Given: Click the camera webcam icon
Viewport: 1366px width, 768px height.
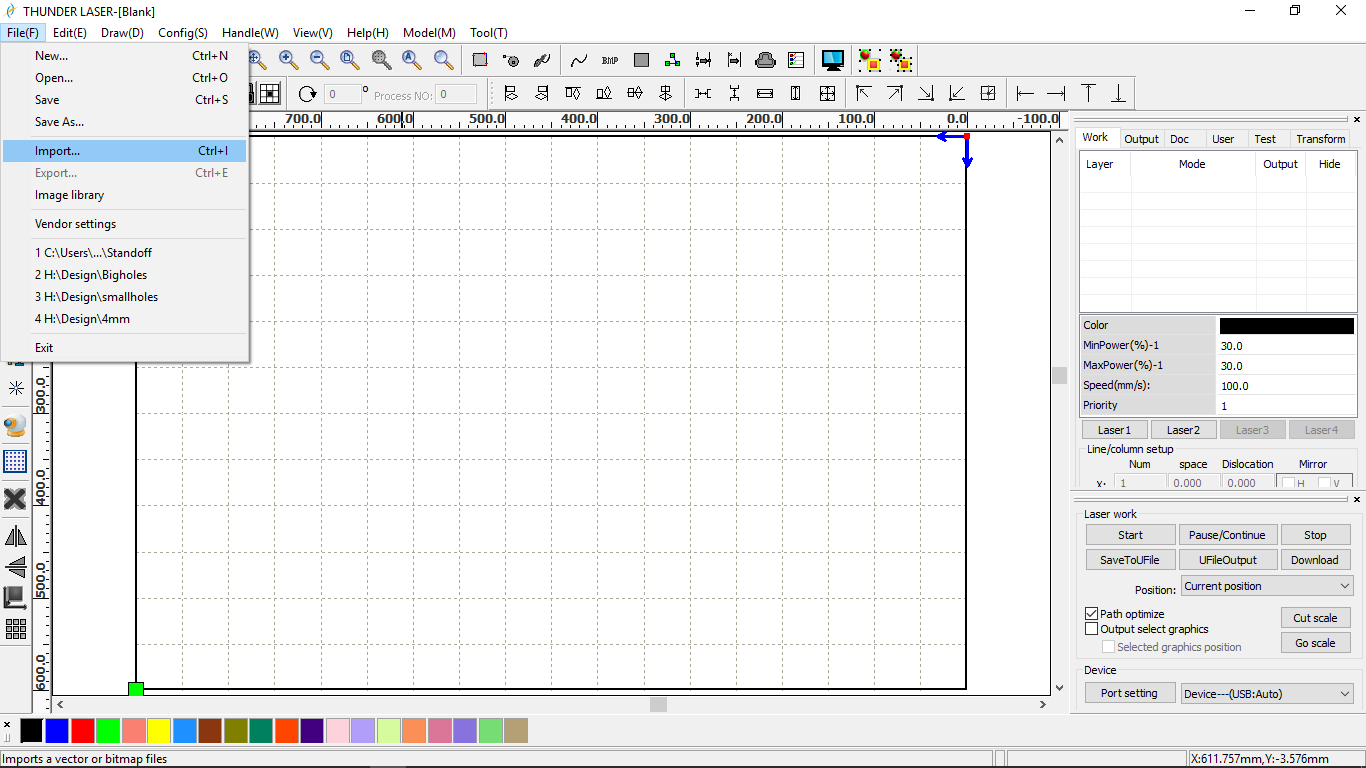Looking at the screenshot, I should click(x=15, y=427).
